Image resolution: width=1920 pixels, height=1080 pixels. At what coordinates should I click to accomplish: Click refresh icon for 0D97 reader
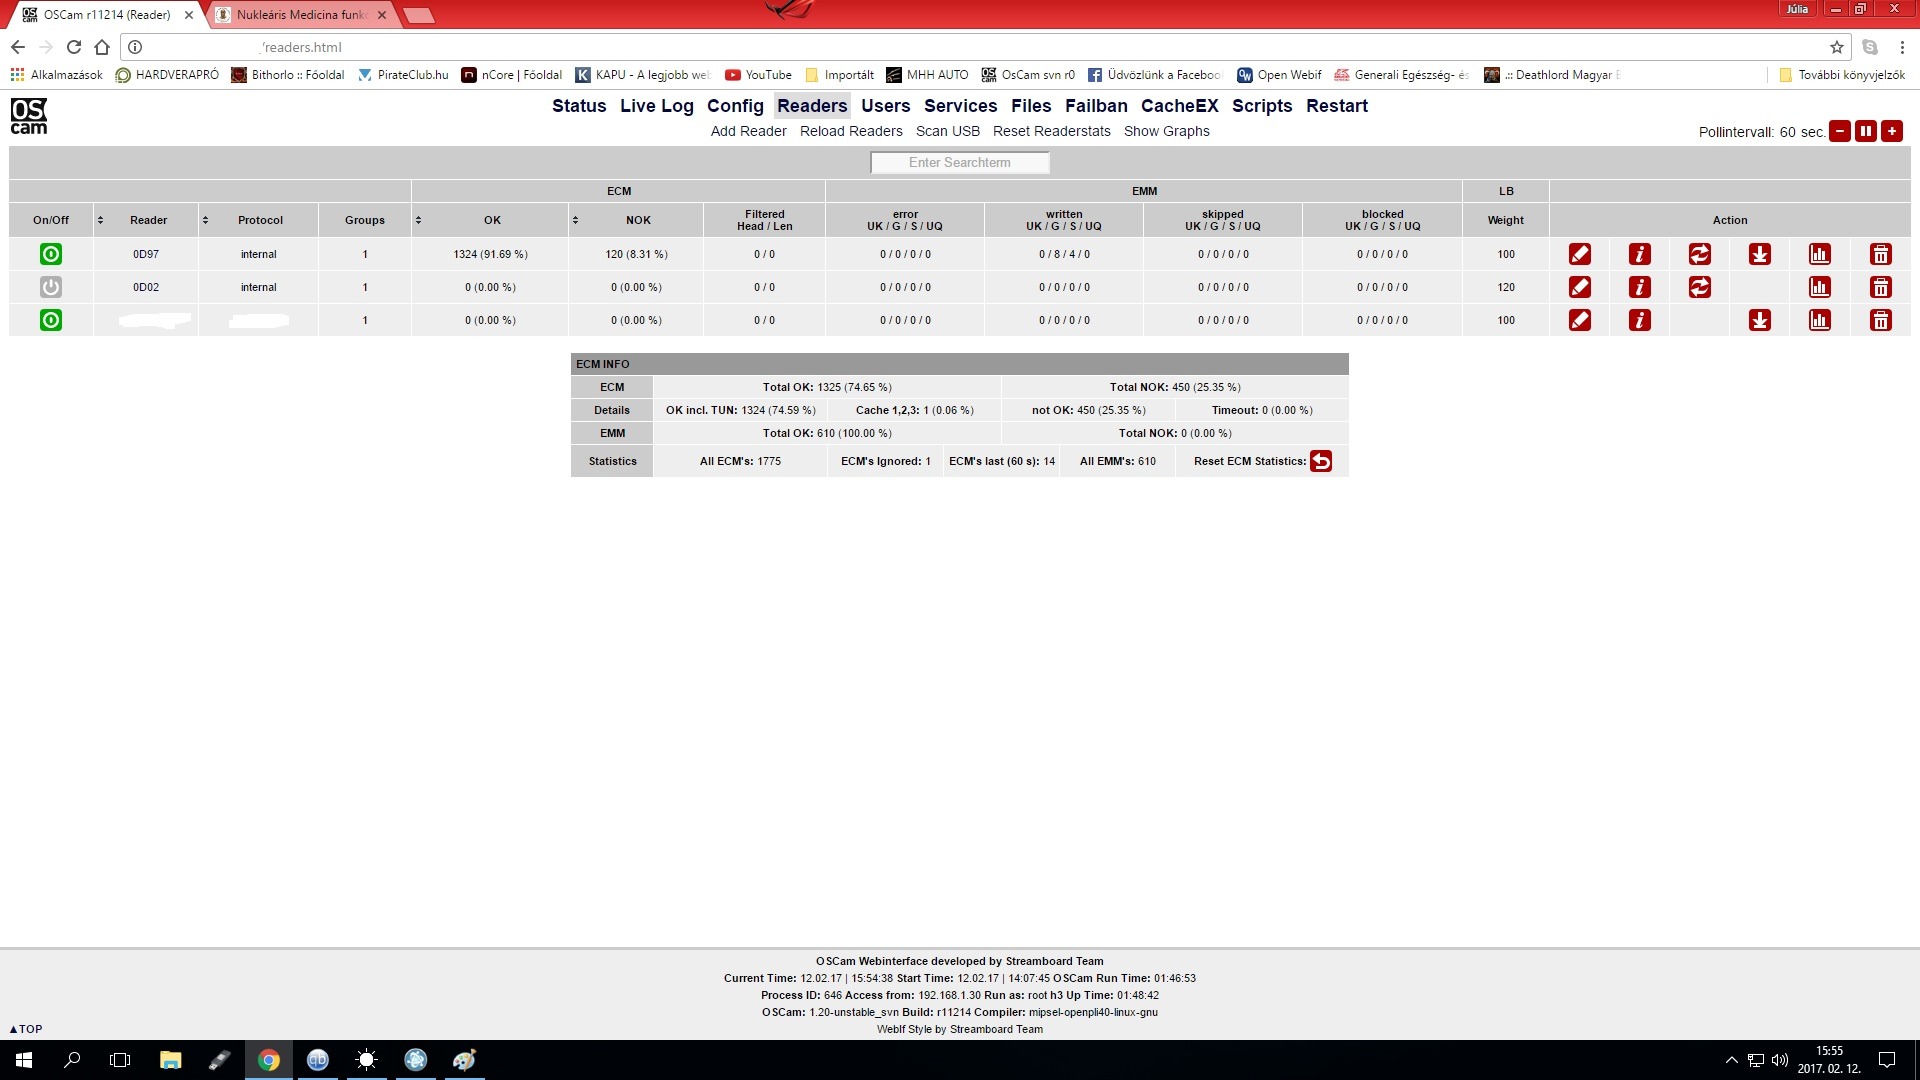point(1700,254)
